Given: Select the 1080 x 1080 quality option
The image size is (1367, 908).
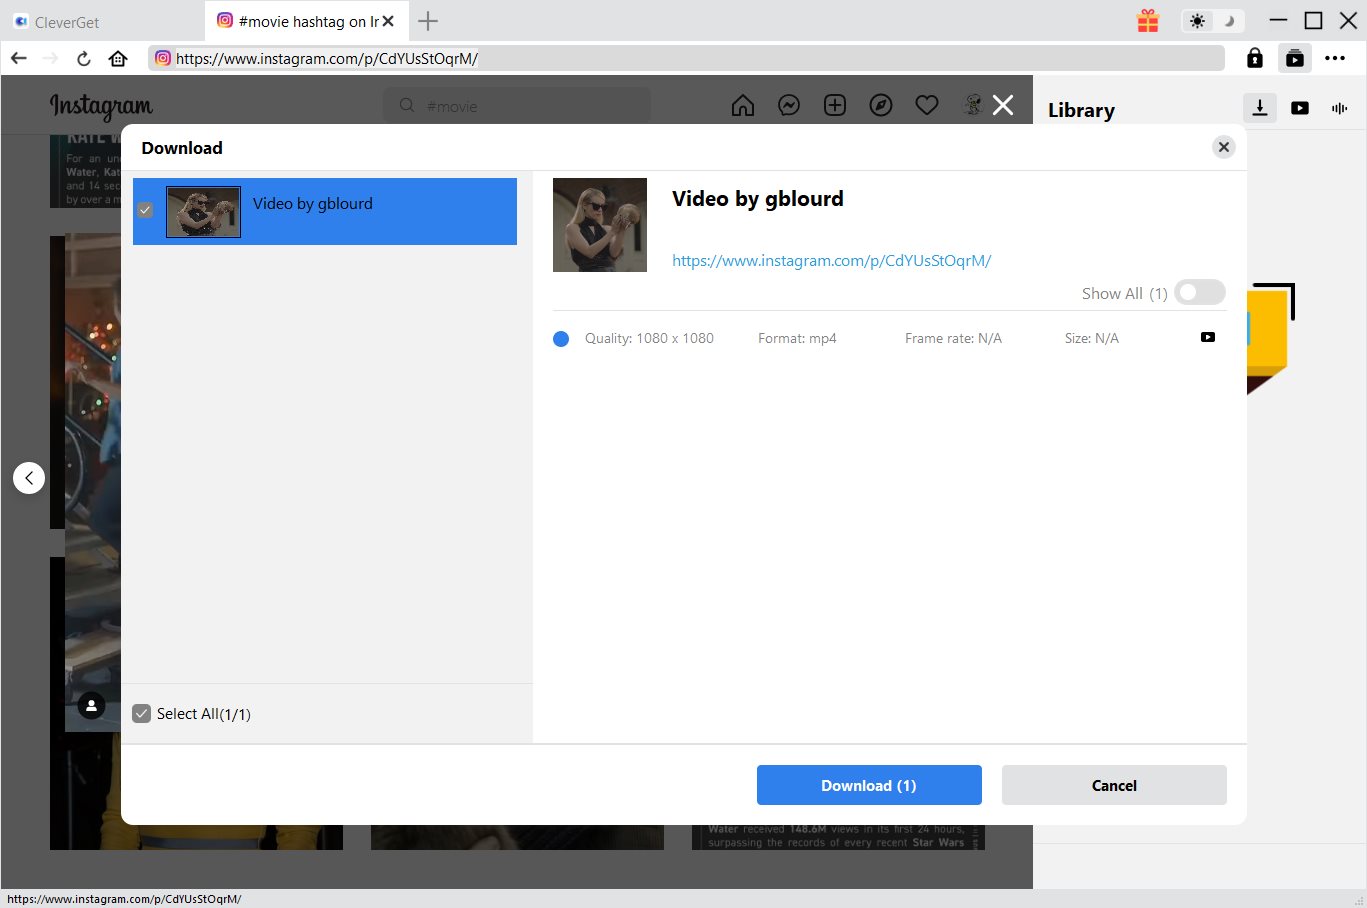Looking at the screenshot, I should [561, 339].
